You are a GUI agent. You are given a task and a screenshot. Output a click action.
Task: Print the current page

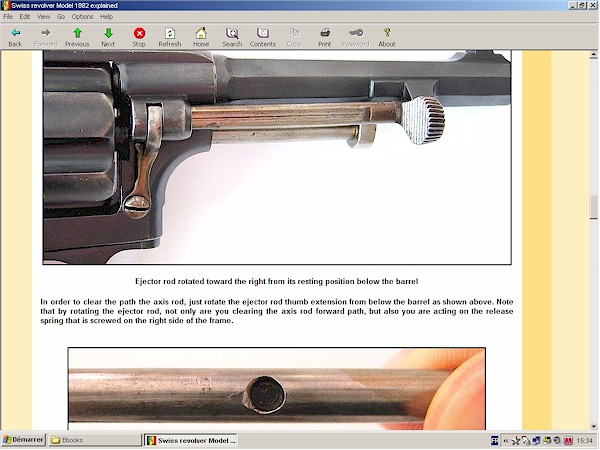pos(324,38)
